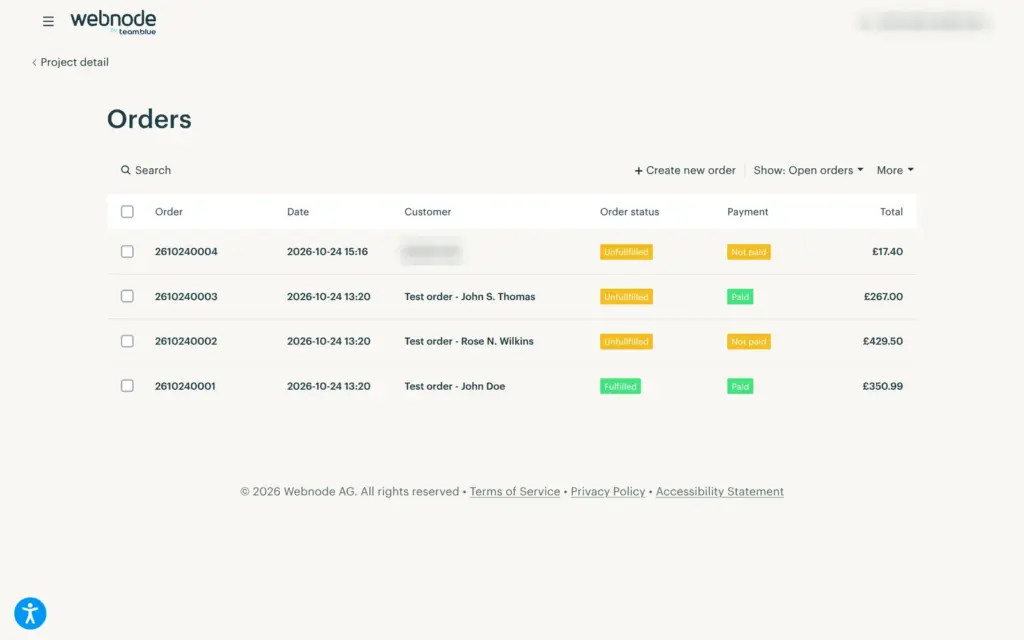
Task: Open order 2610240004
Action: tap(186, 251)
